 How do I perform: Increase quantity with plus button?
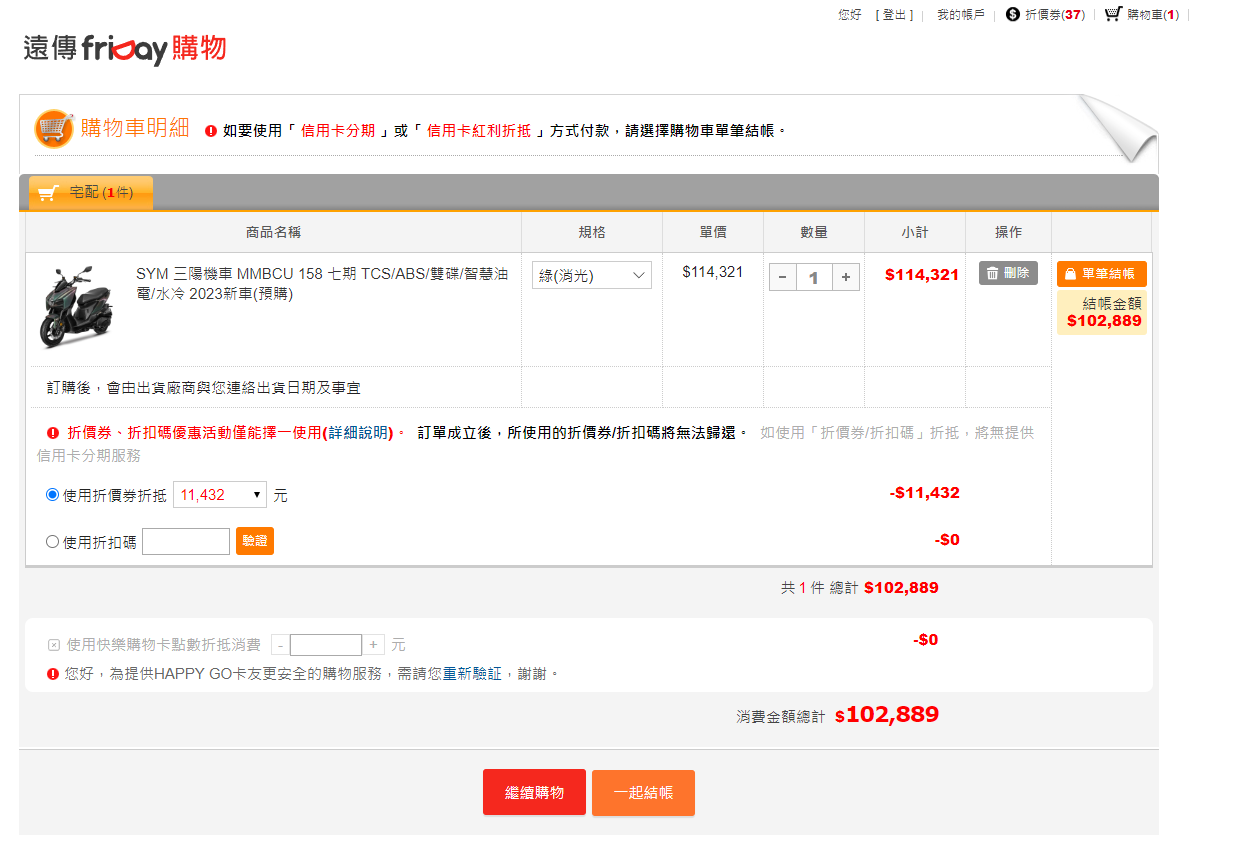pos(845,277)
